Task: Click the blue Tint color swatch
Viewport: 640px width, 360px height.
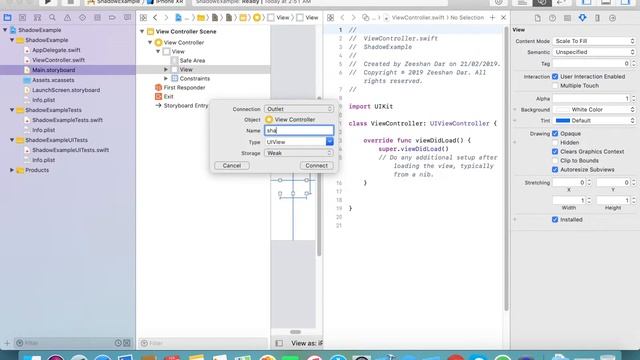Action: (563, 120)
